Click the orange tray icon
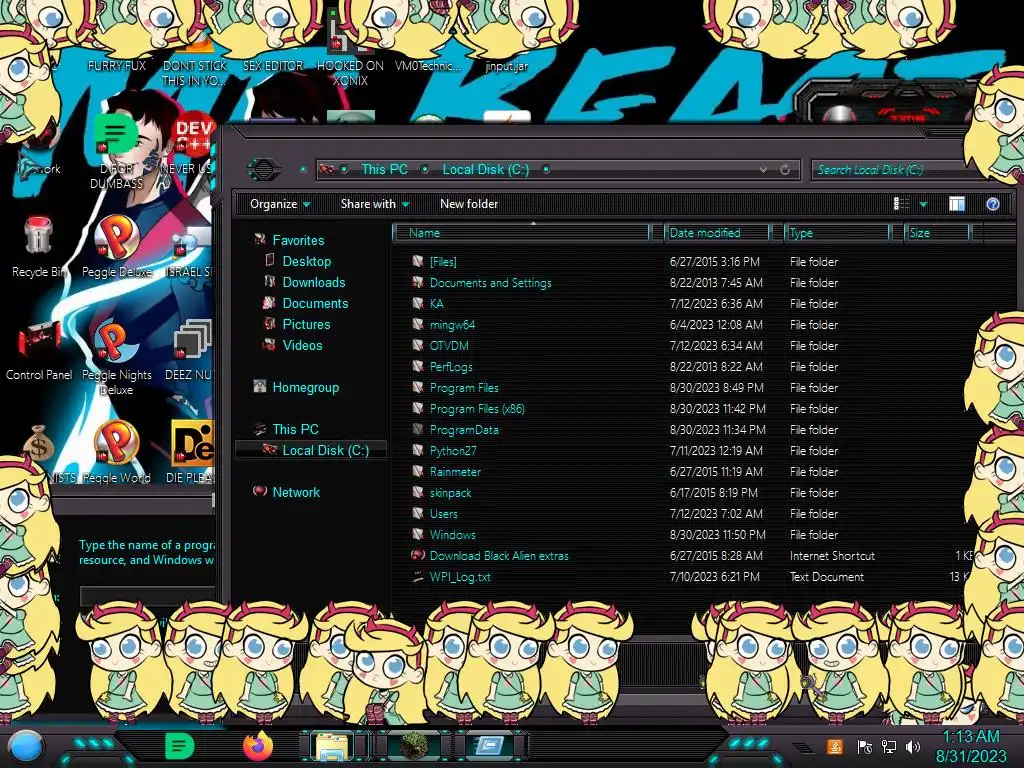 [x=835, y=746]
